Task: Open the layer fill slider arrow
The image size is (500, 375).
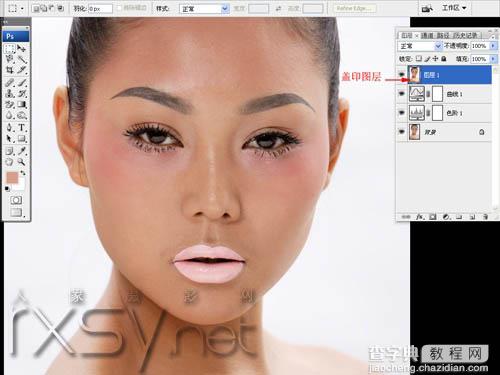Action: click(x=493, y=59)
